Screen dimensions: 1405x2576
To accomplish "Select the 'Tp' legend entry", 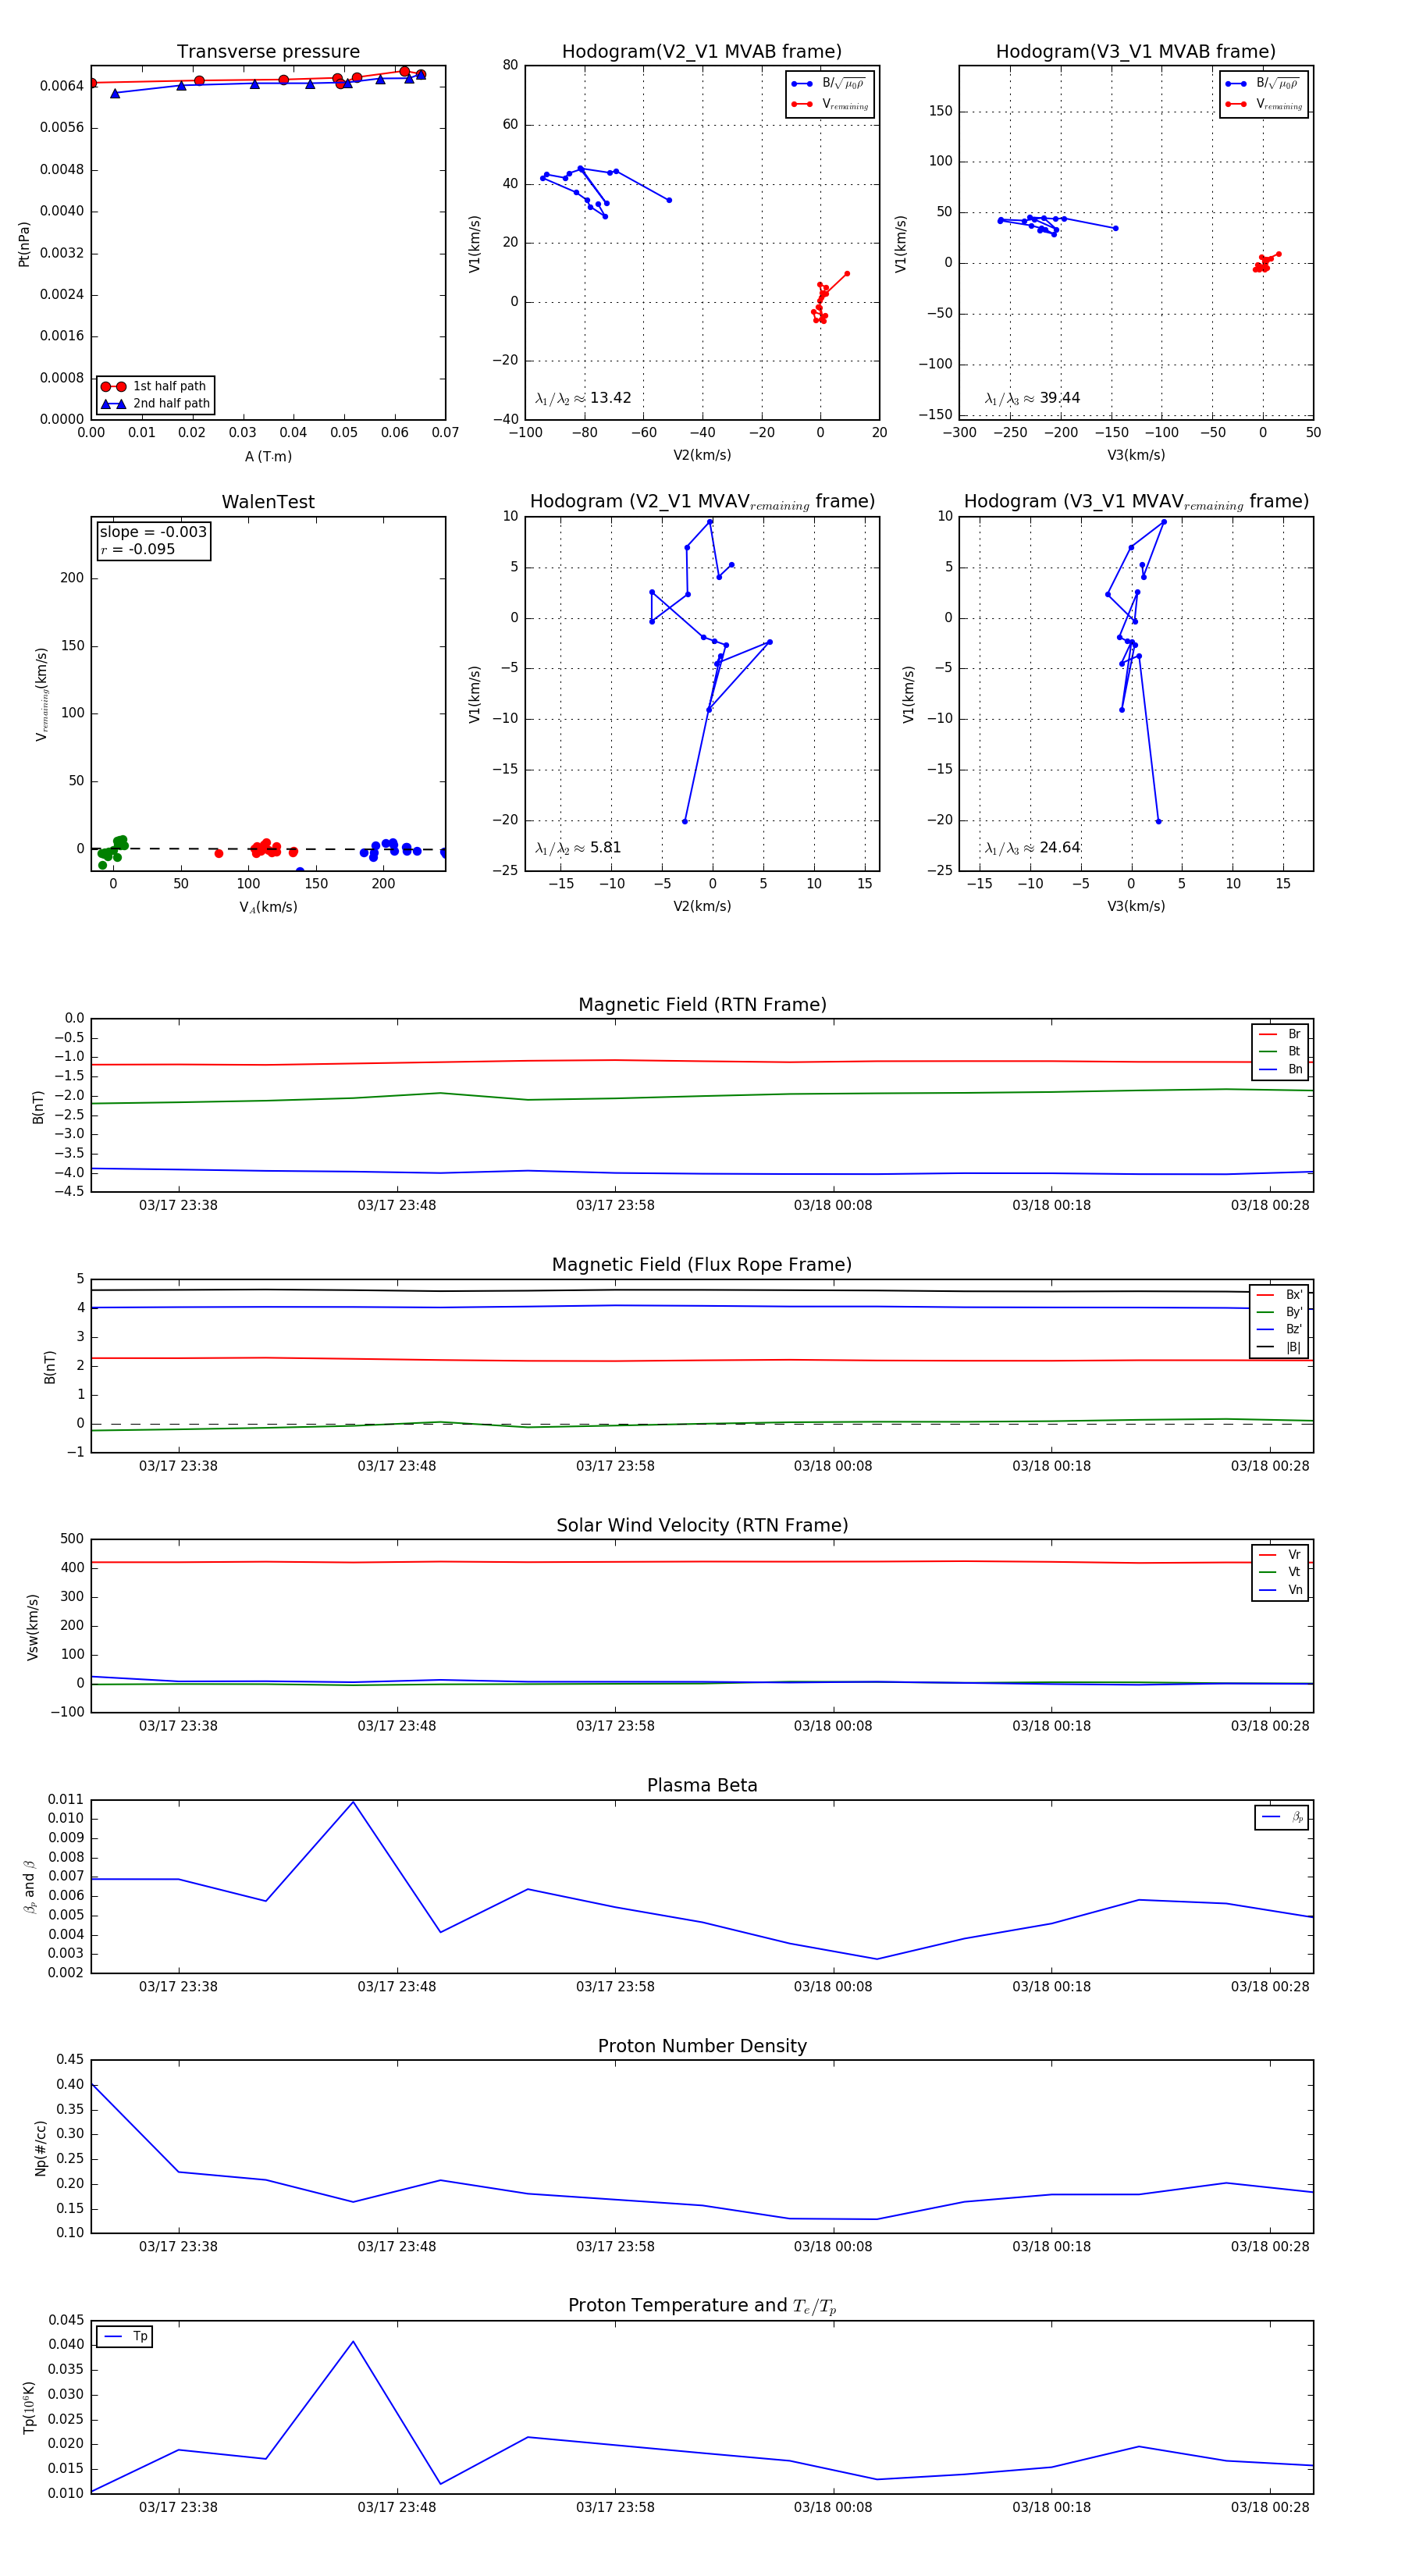I will click(125, 2336).
